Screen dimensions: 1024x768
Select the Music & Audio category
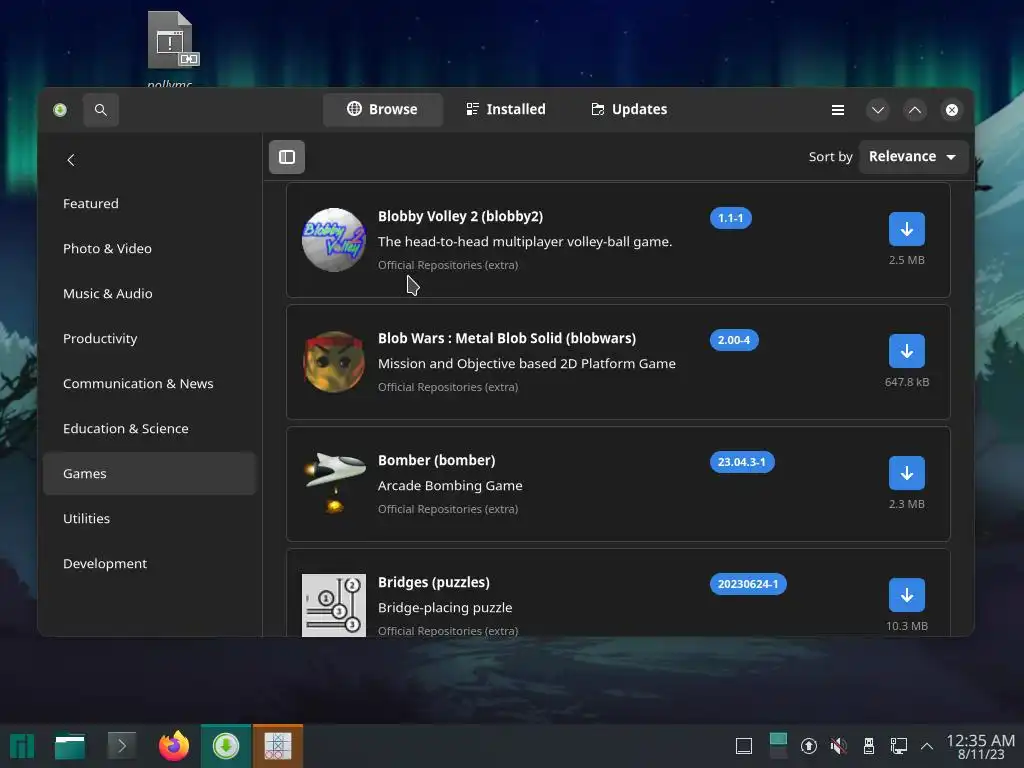point(150,294)
